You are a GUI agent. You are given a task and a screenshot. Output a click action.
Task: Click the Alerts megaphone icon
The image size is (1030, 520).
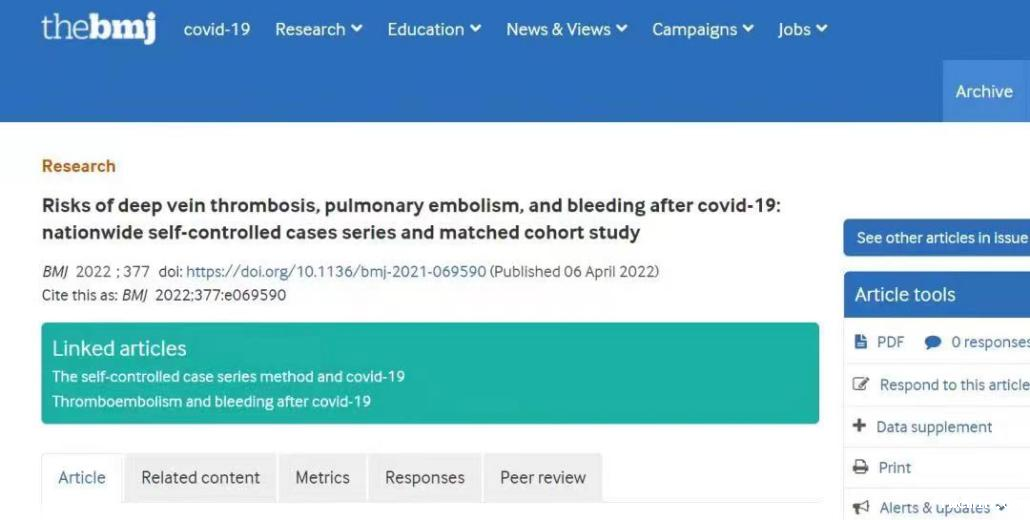[860, 508]
